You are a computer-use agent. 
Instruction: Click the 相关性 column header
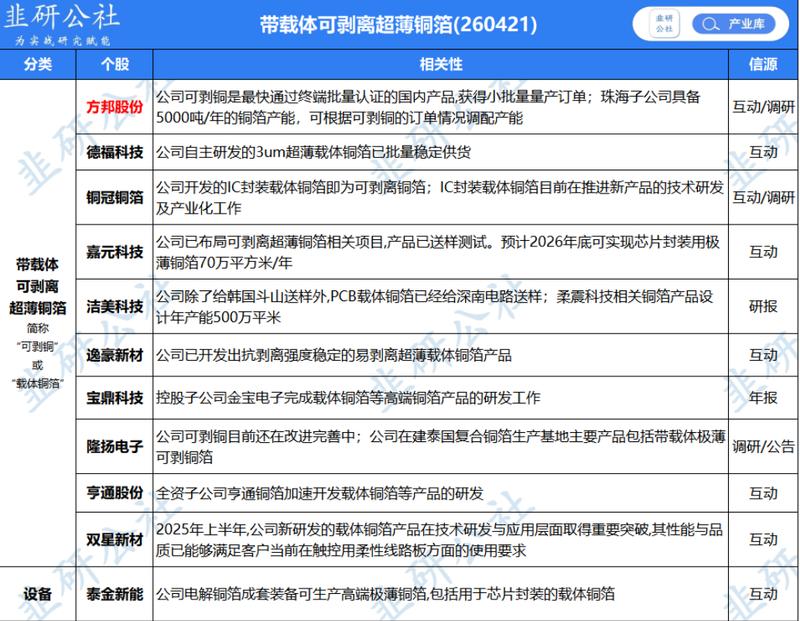click(x=441, y=64)
